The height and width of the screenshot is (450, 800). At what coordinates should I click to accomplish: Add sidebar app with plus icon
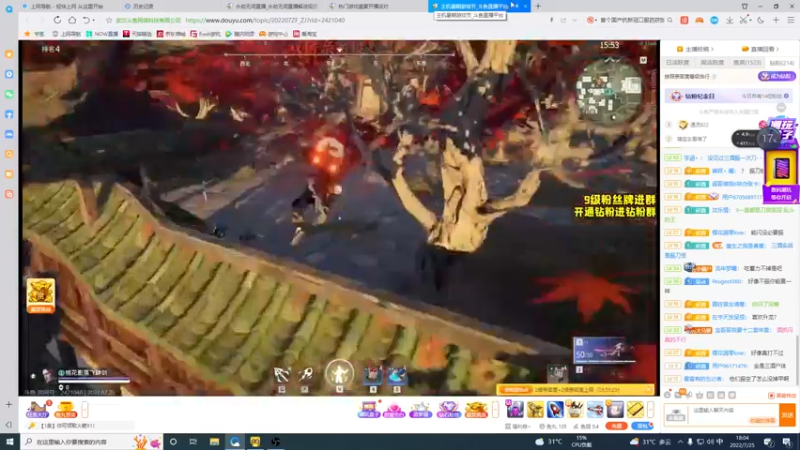(x=9, y=405)
